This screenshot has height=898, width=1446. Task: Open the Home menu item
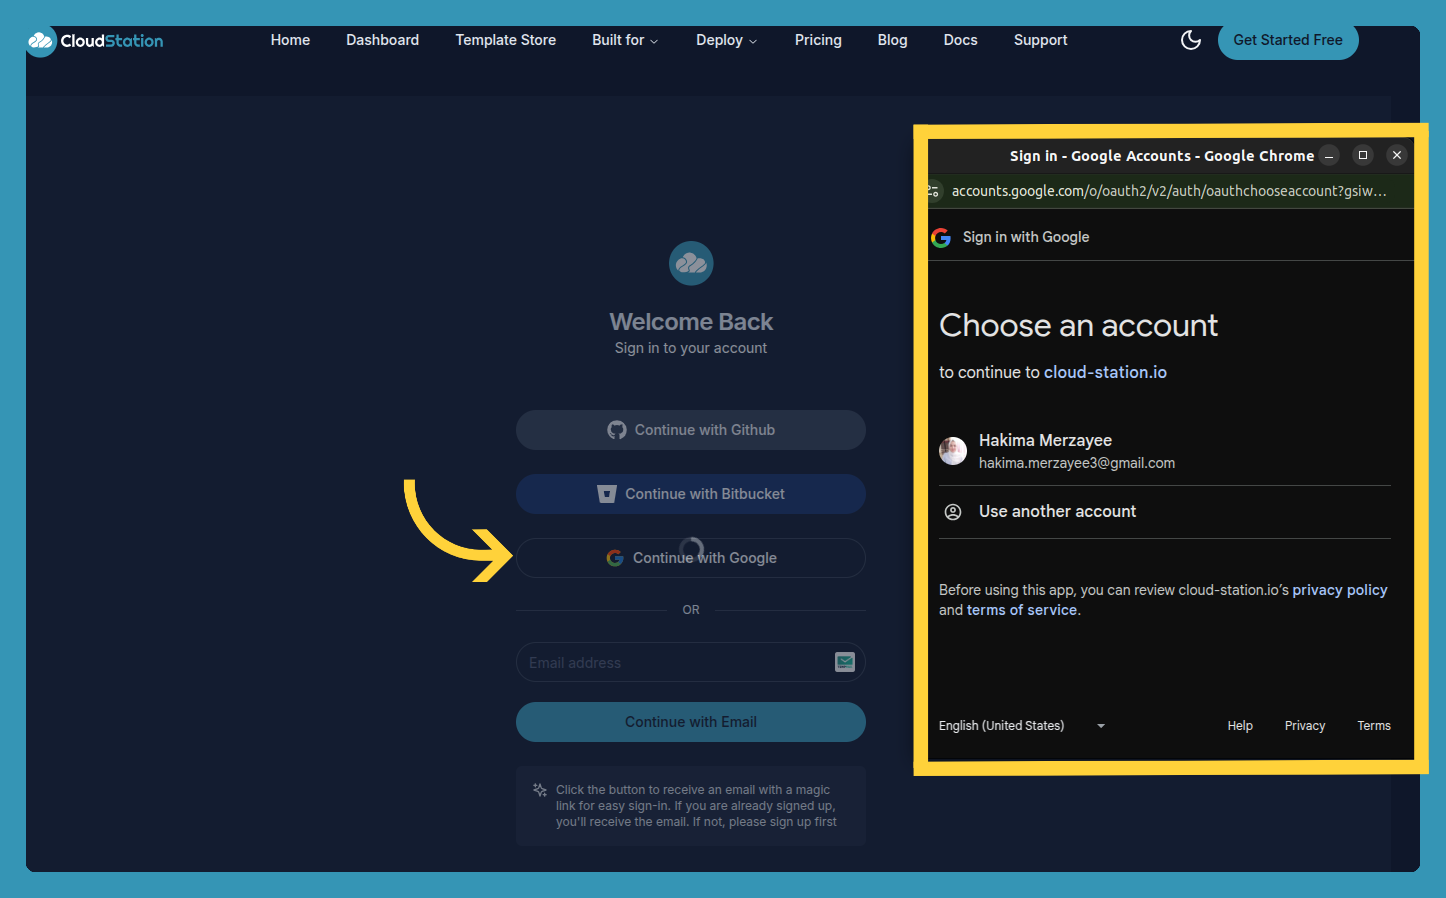[x=290, y=40]
